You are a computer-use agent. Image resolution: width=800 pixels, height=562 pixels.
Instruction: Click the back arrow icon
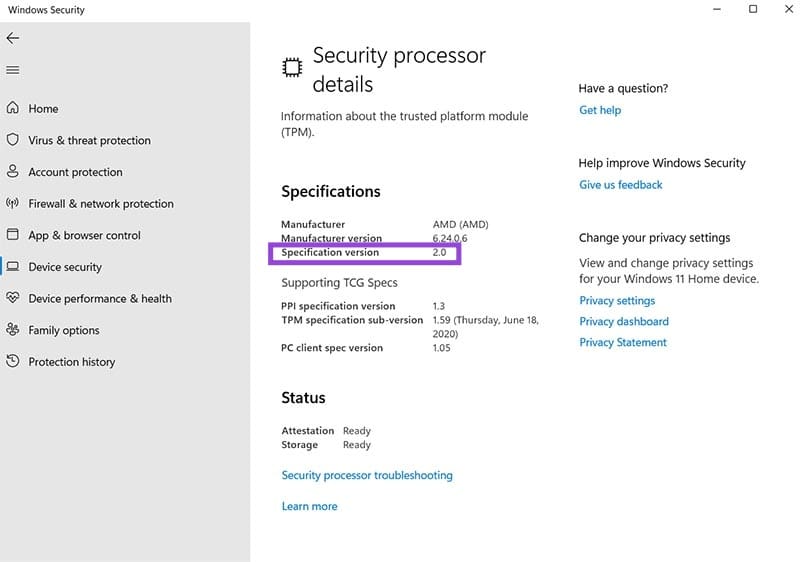13,38
